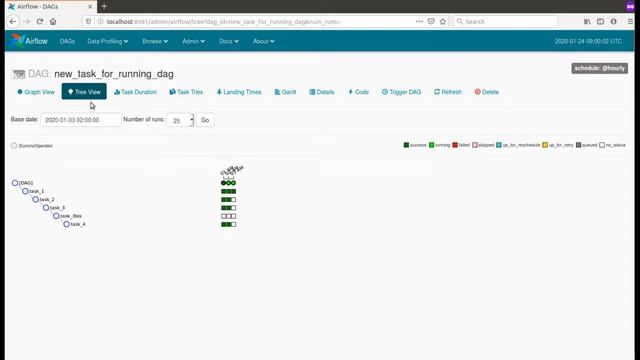Select the Tree View tab
Viewport: 640px width, 360px height.
(x=84, y=91)
